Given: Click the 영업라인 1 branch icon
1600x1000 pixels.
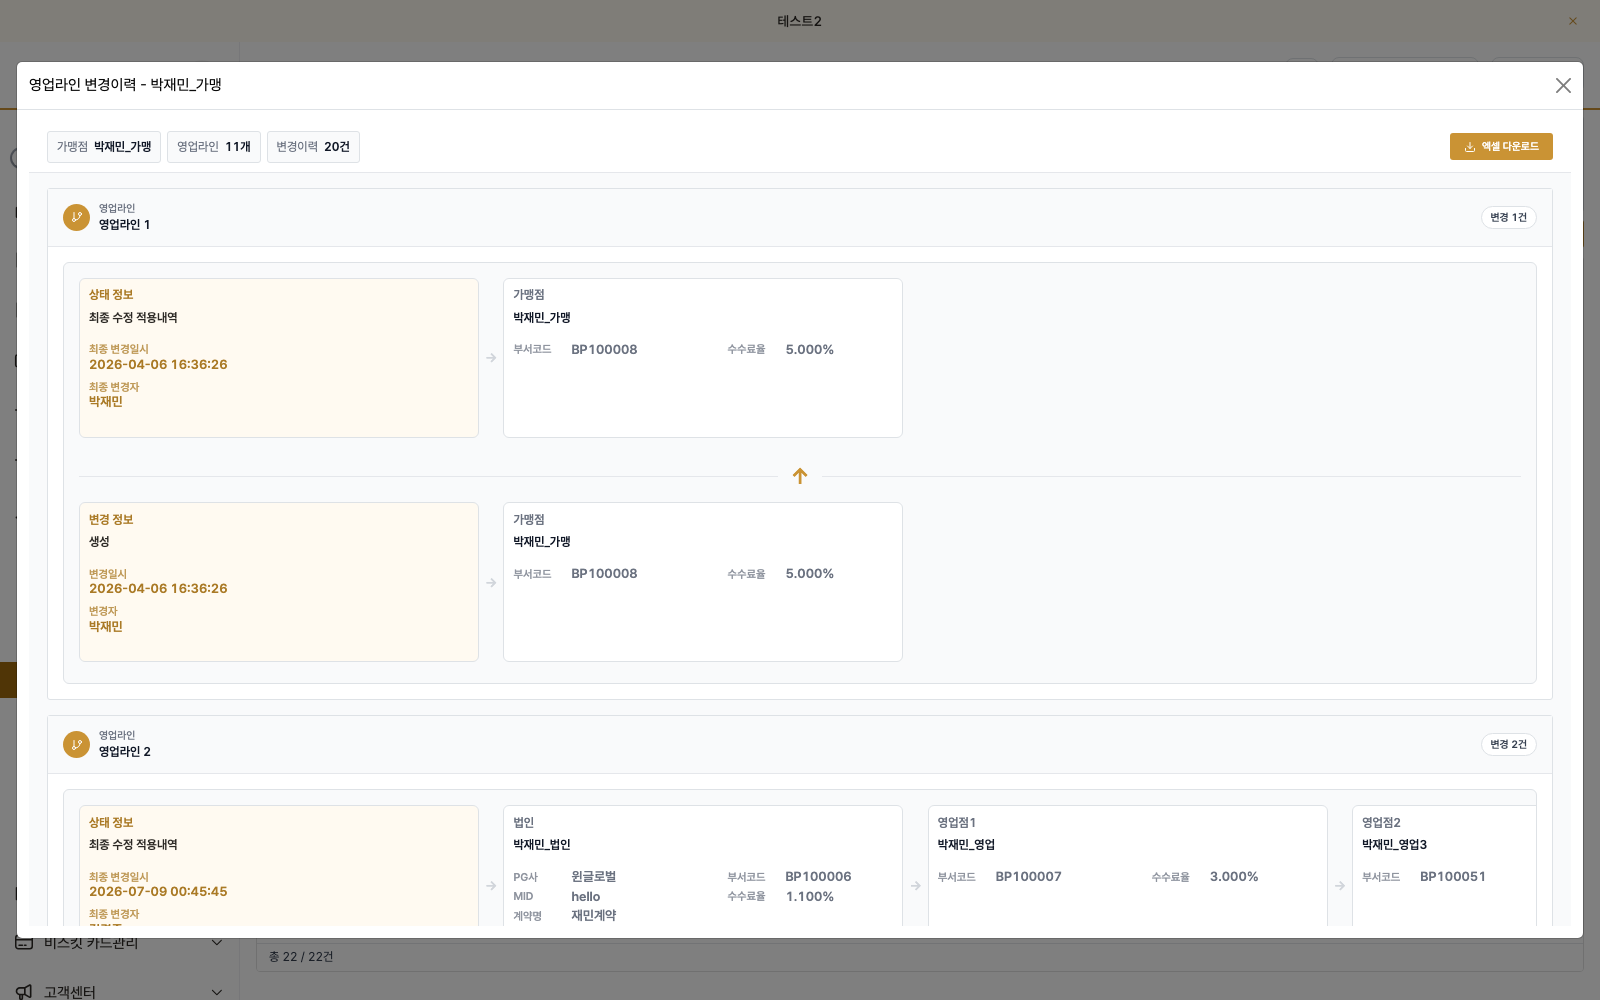Looking at the screenshot, I should pyautogui.click(x=76, y=217).
